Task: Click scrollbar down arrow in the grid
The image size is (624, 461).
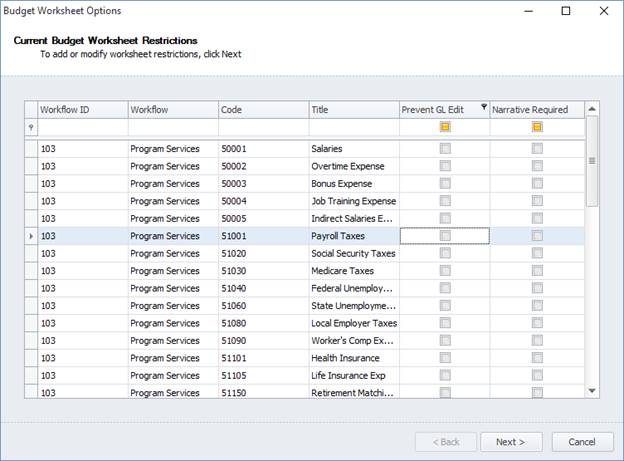Action: tap(592, 391)
